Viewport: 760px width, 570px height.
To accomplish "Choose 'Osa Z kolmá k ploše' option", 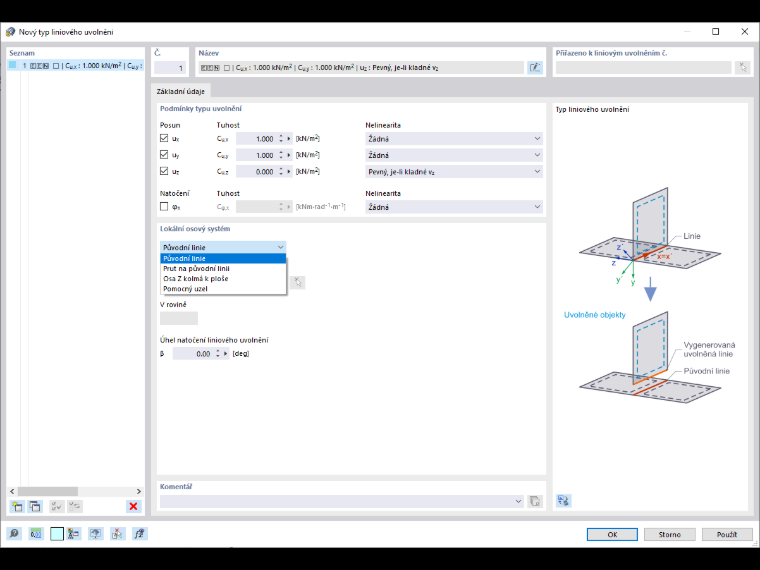I will tap(223, 279).
